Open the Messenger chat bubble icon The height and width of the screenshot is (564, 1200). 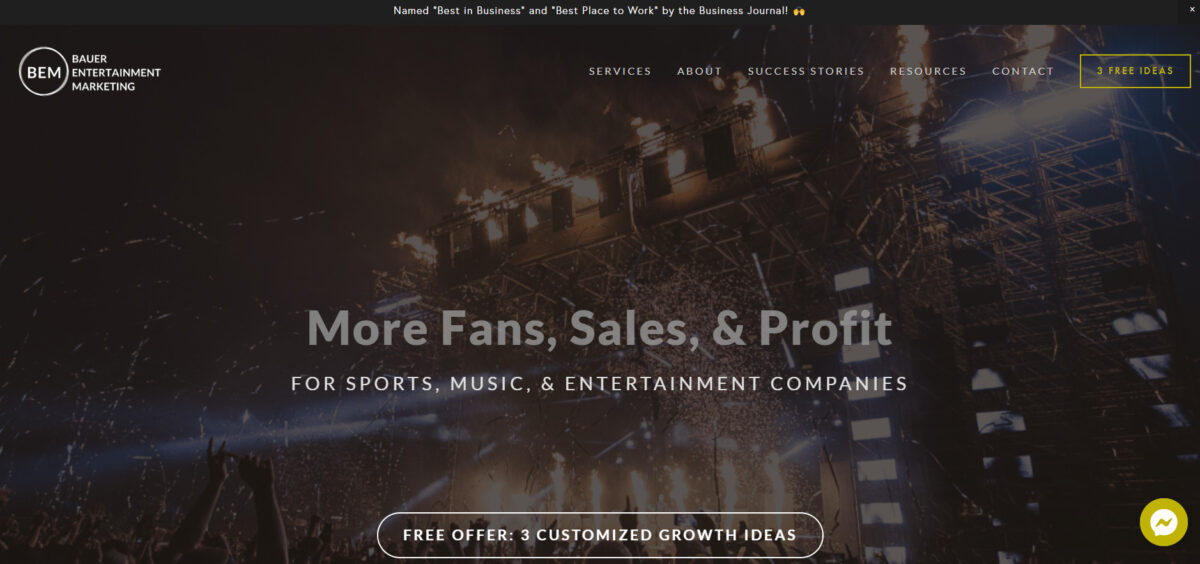pos(1164,522)
